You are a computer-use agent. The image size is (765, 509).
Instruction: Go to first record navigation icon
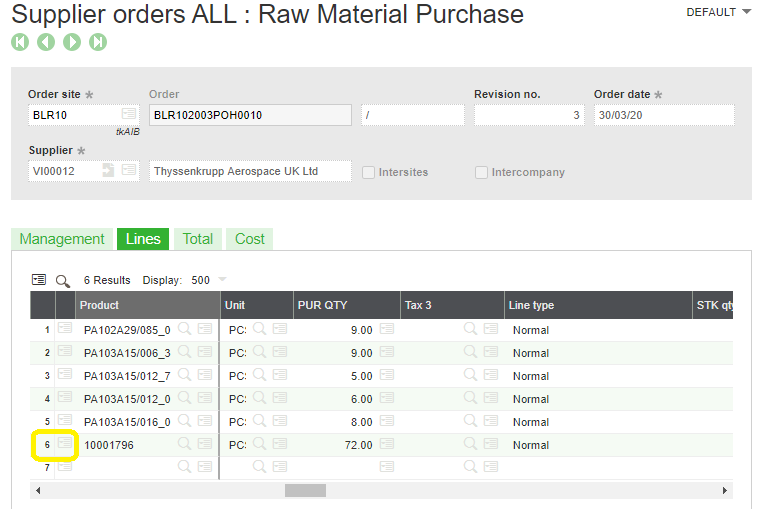point(20,42)
